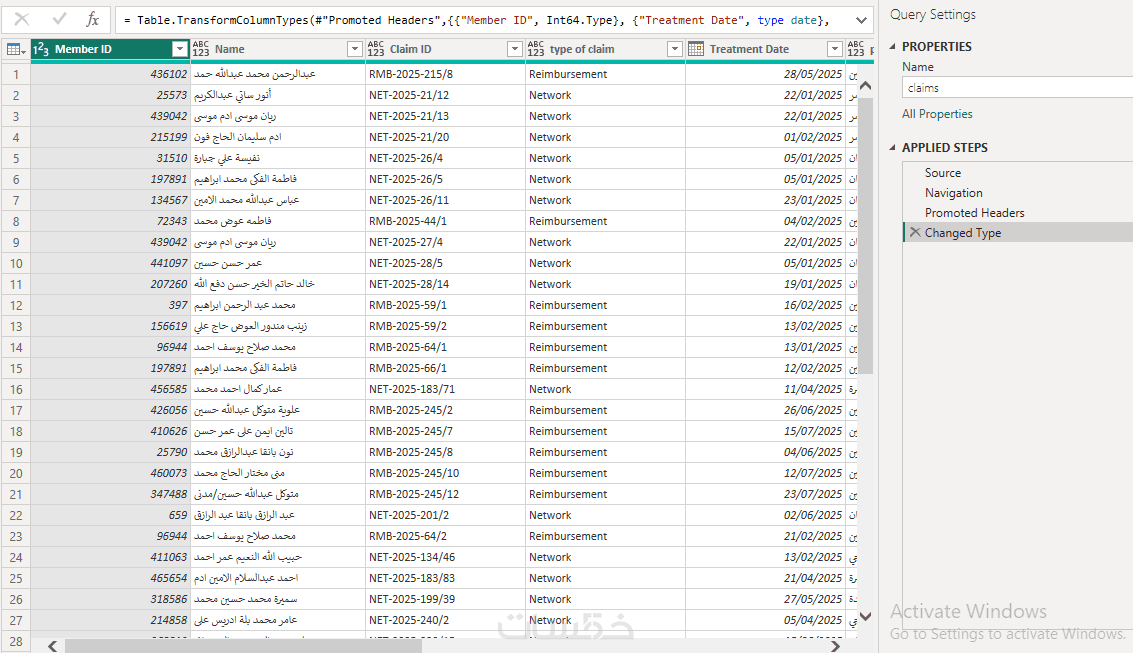Click horizontal scrollbar right arrow
This screenshot has width=1133, height=653.
click(835, 646)
